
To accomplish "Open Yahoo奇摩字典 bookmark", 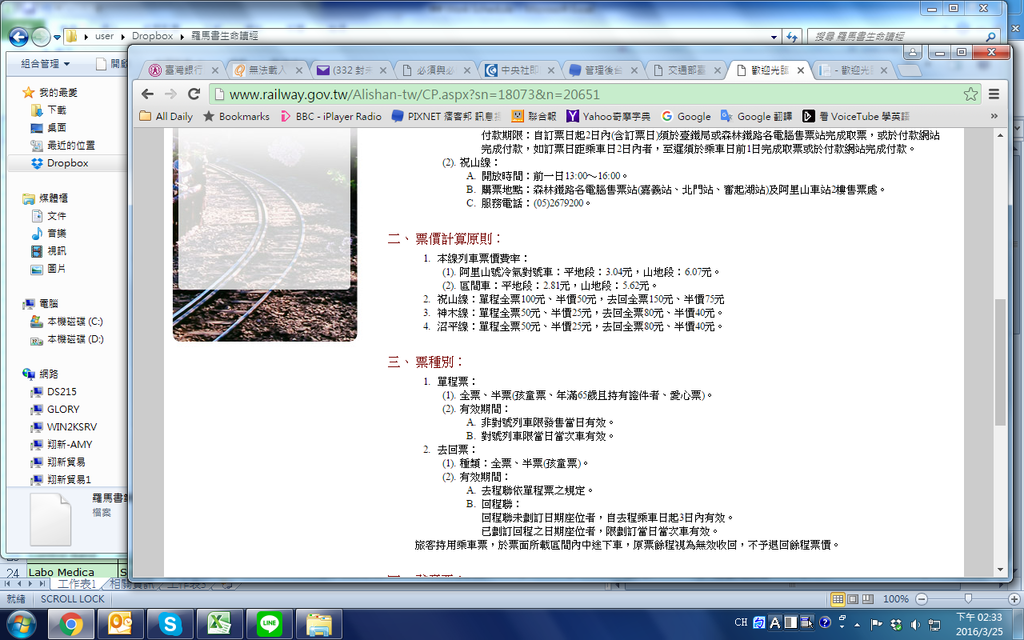I will tap(608, 116).
